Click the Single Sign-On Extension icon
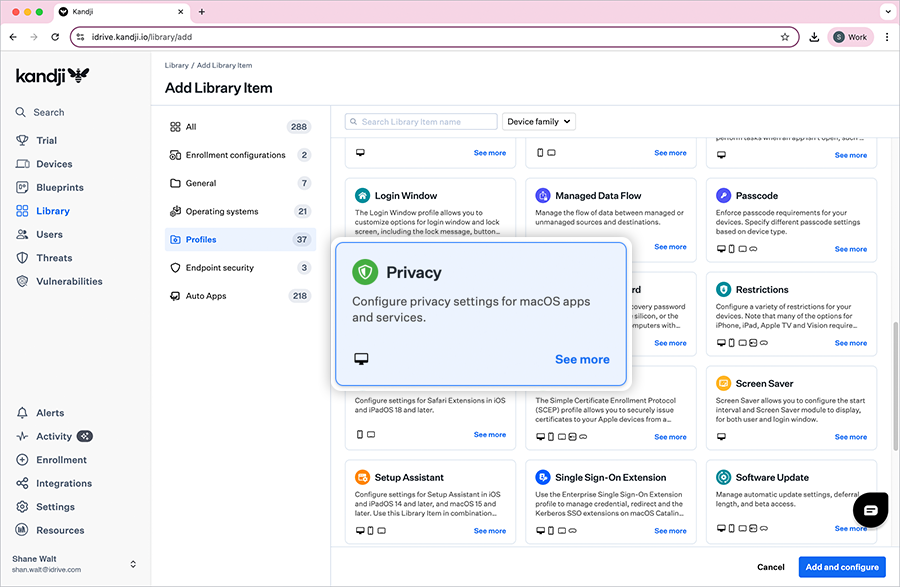This screenshot has width=900, height=587. [543, 477]
